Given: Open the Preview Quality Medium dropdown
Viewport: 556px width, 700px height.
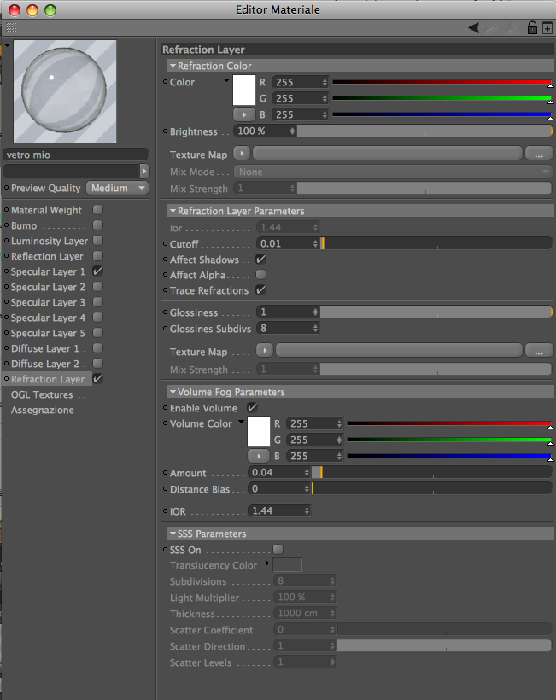Looking at the screenshot, I should [x=117, y=188].
